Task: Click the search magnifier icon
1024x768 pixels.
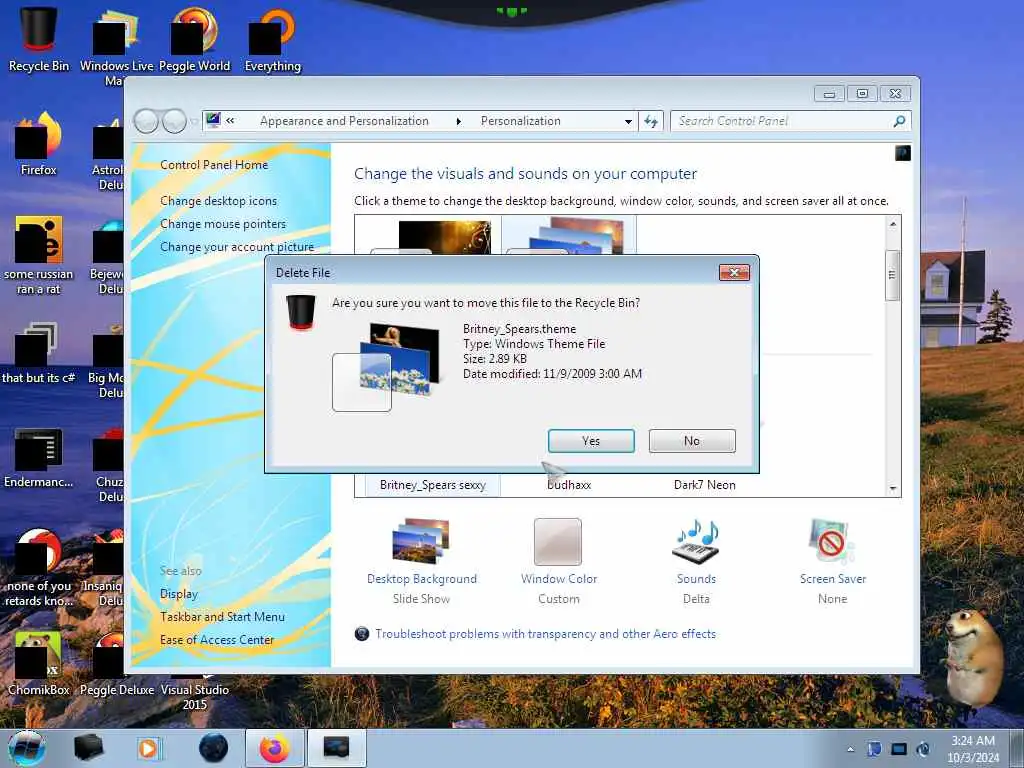Action: 899,121
